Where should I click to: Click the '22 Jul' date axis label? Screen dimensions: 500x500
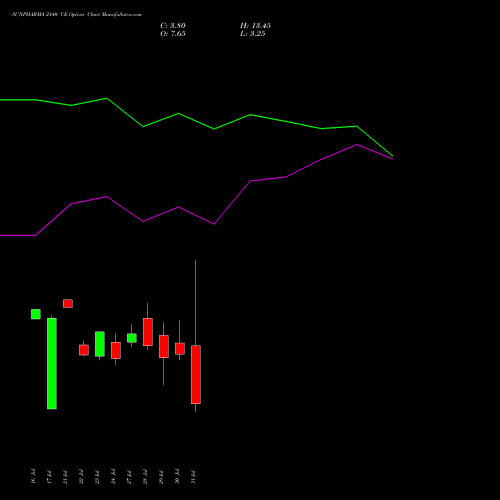coord(81,477)
